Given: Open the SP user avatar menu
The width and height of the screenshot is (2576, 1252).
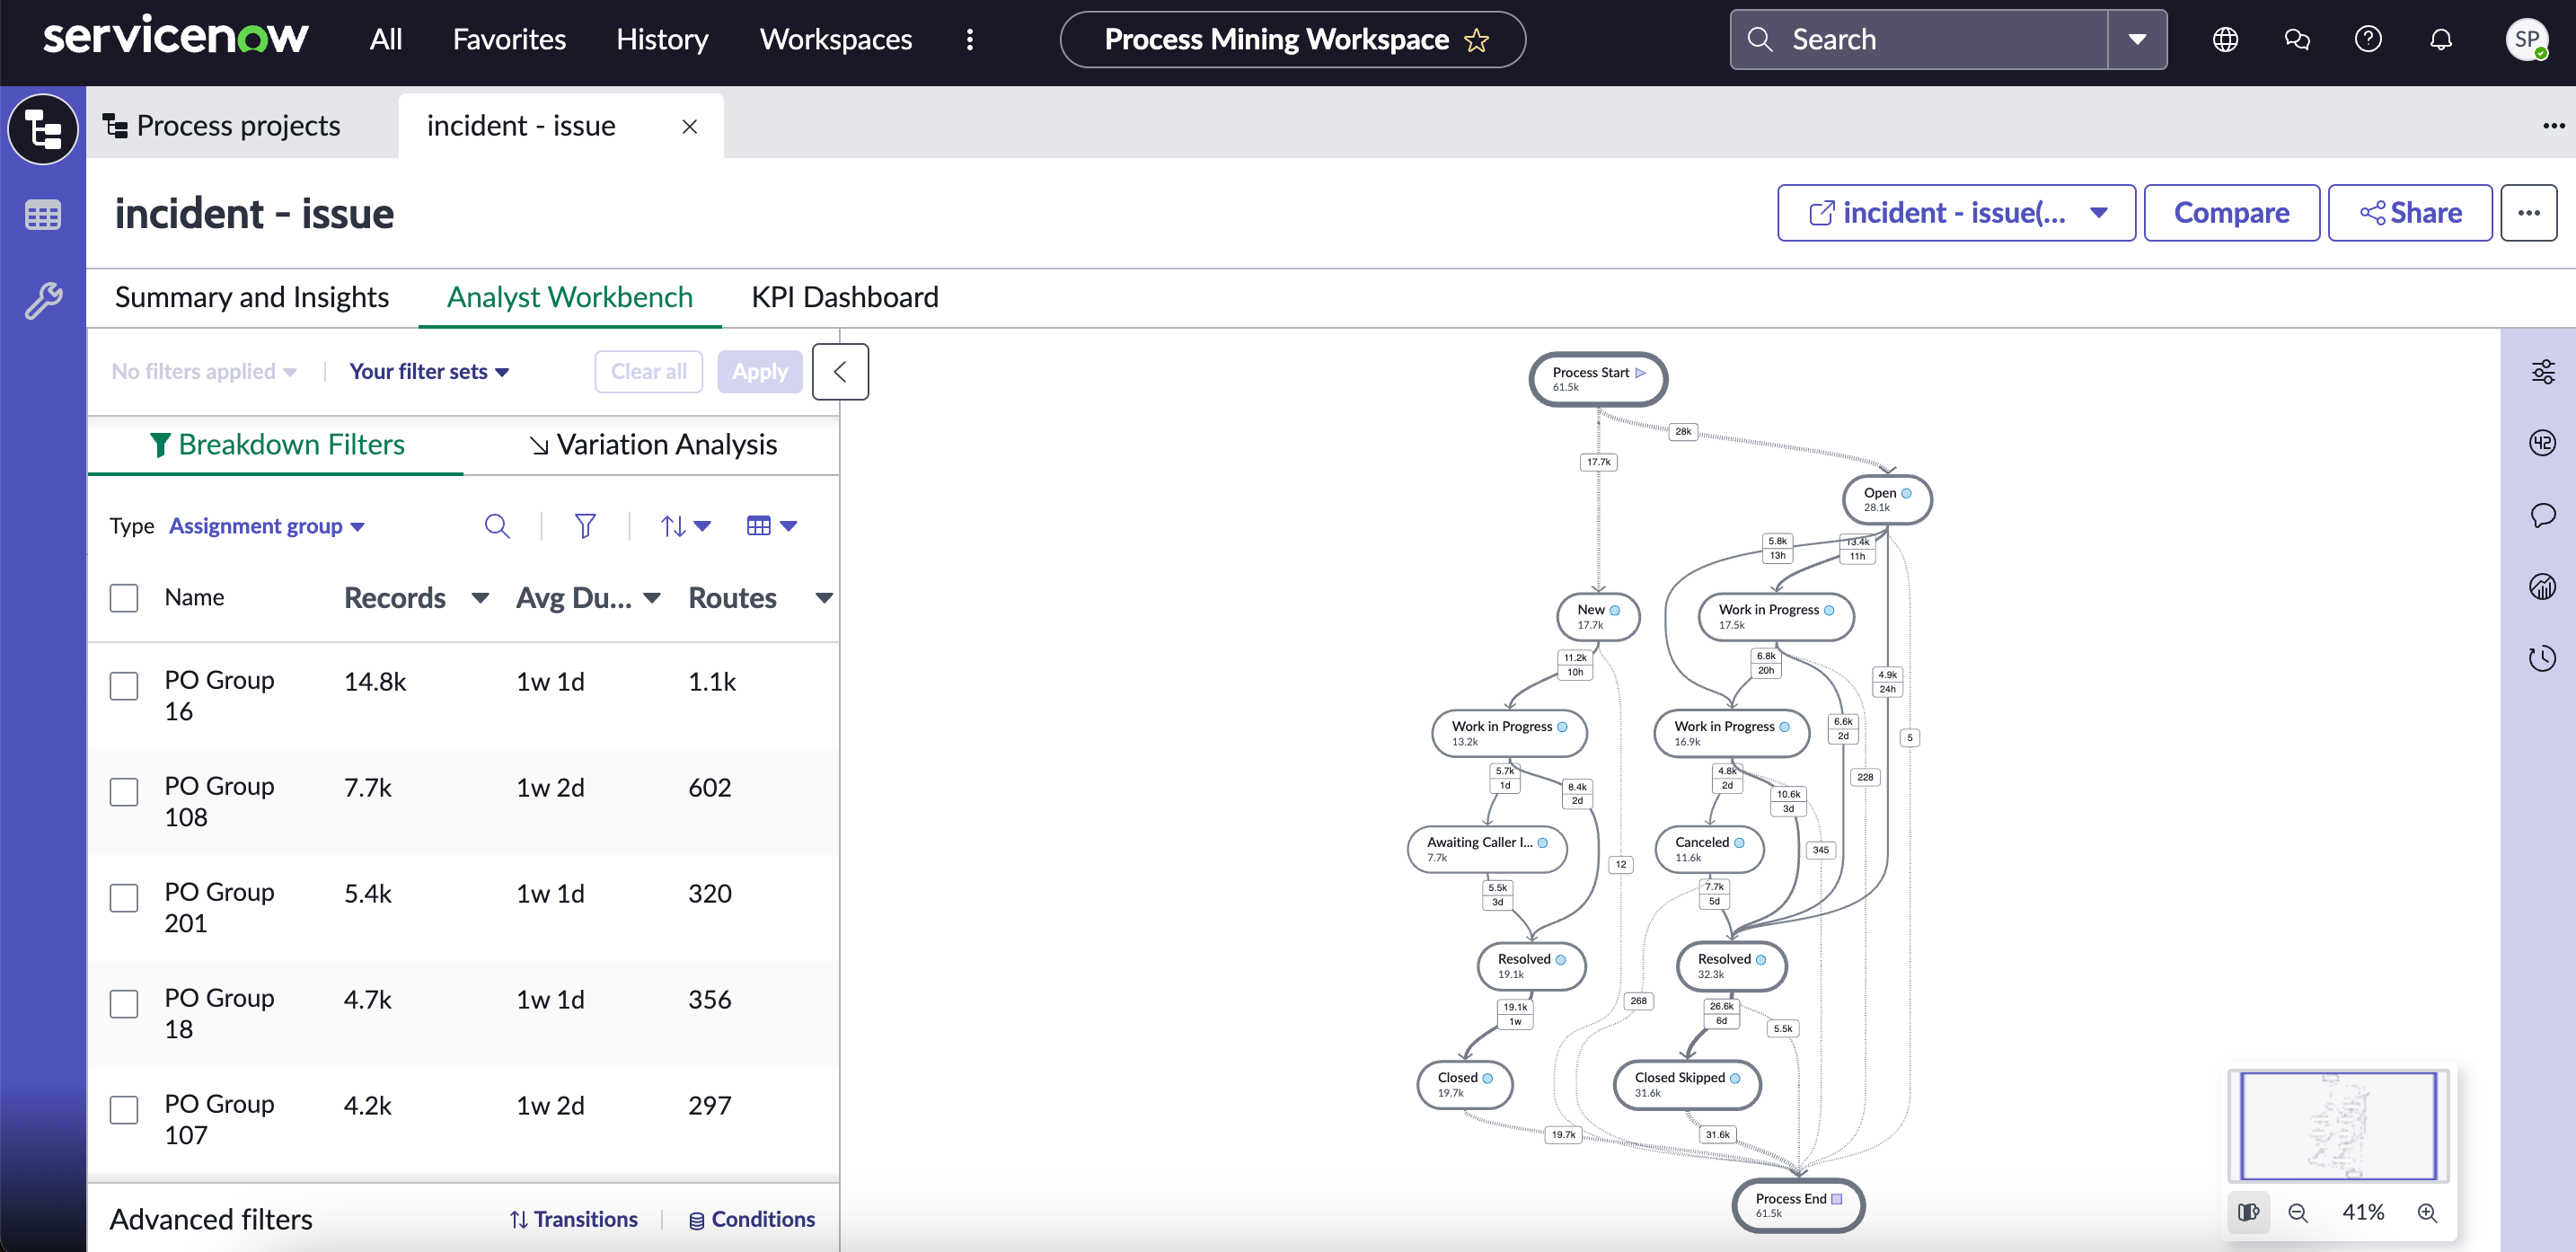Looking at the screenshot, I should point(2527,39).
